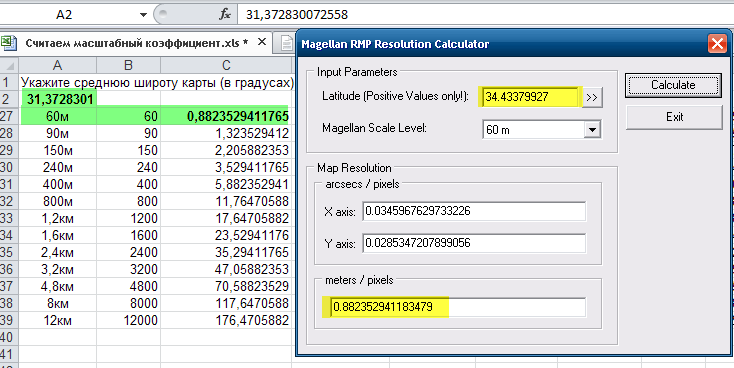Click cell value 1,323529412
This screenshot has width=734, height=368.
pos(226,133)
